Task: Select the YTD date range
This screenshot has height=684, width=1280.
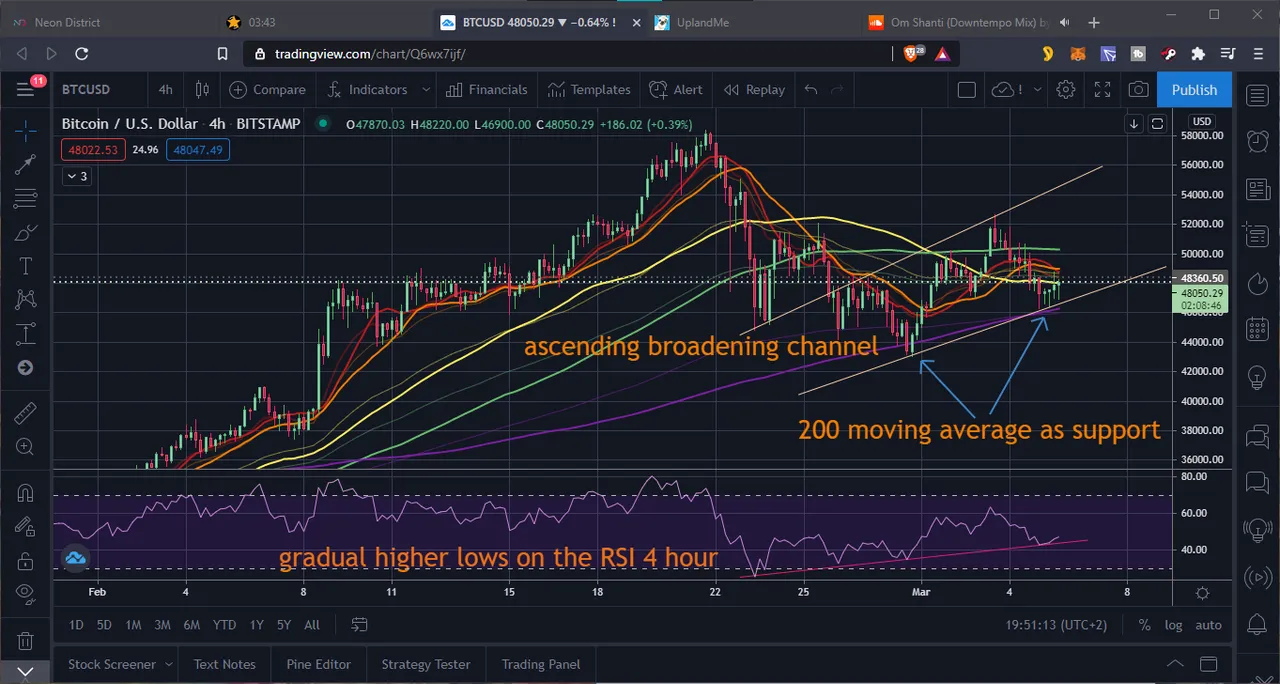Action: [x=224, y=625]
